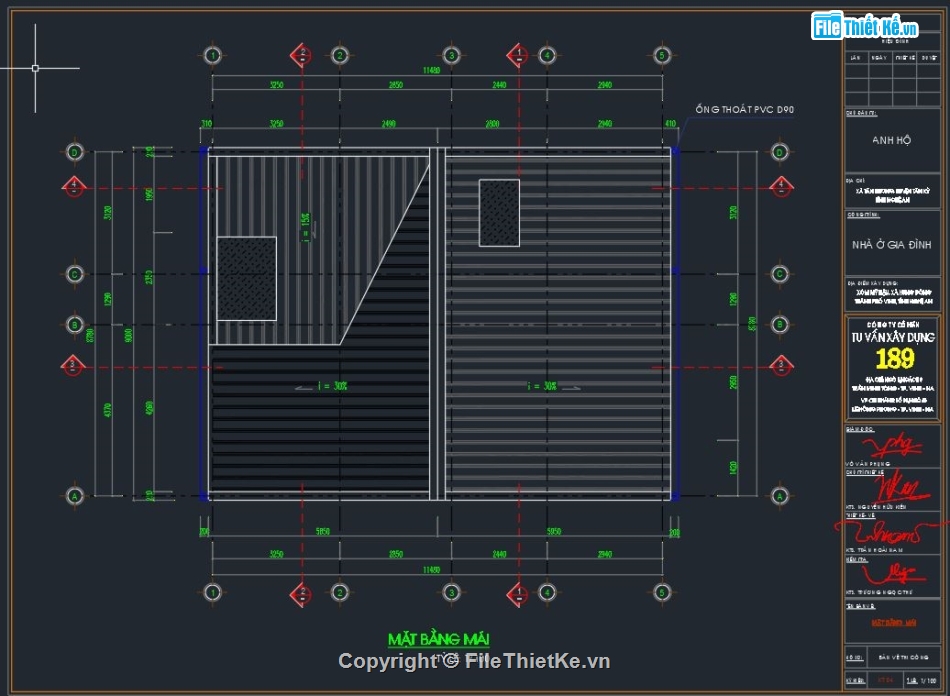Image resolution: width=950 pixels, height=696 pixels.
Task: Select red section marker 4 left of the plan
Action: click(73, 185)
